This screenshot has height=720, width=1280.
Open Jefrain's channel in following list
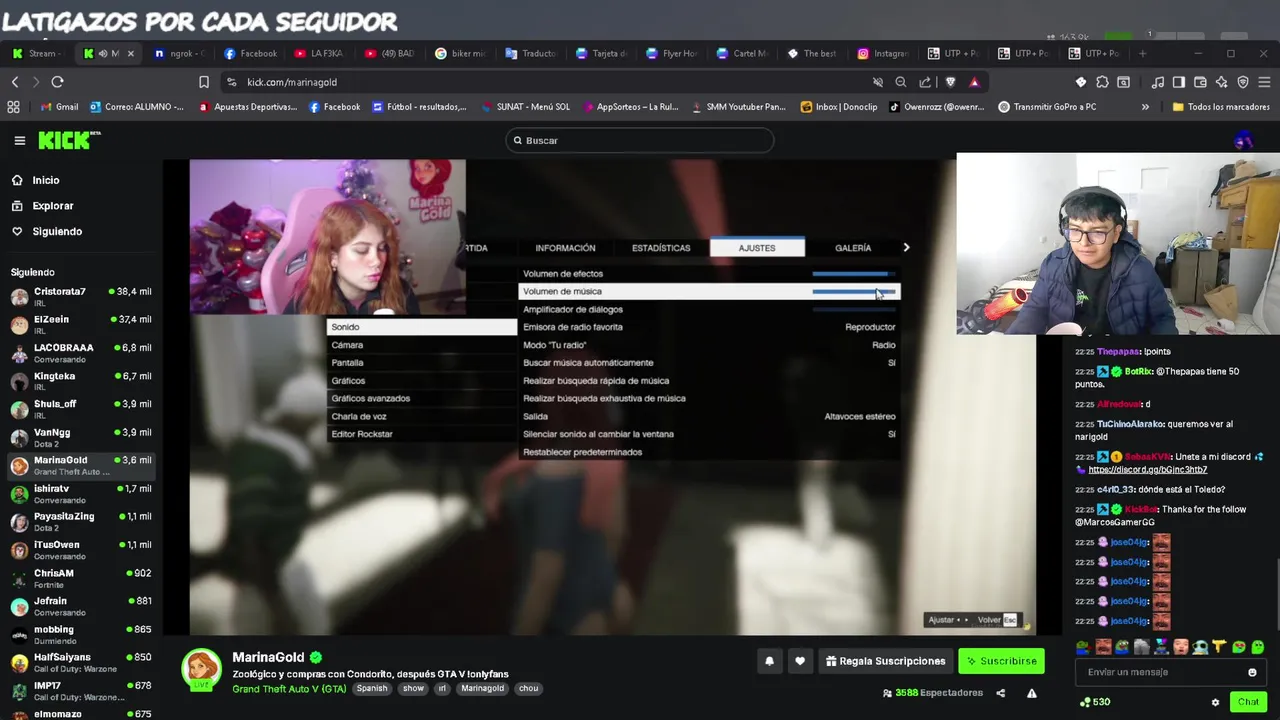click(x=80, y=606)
